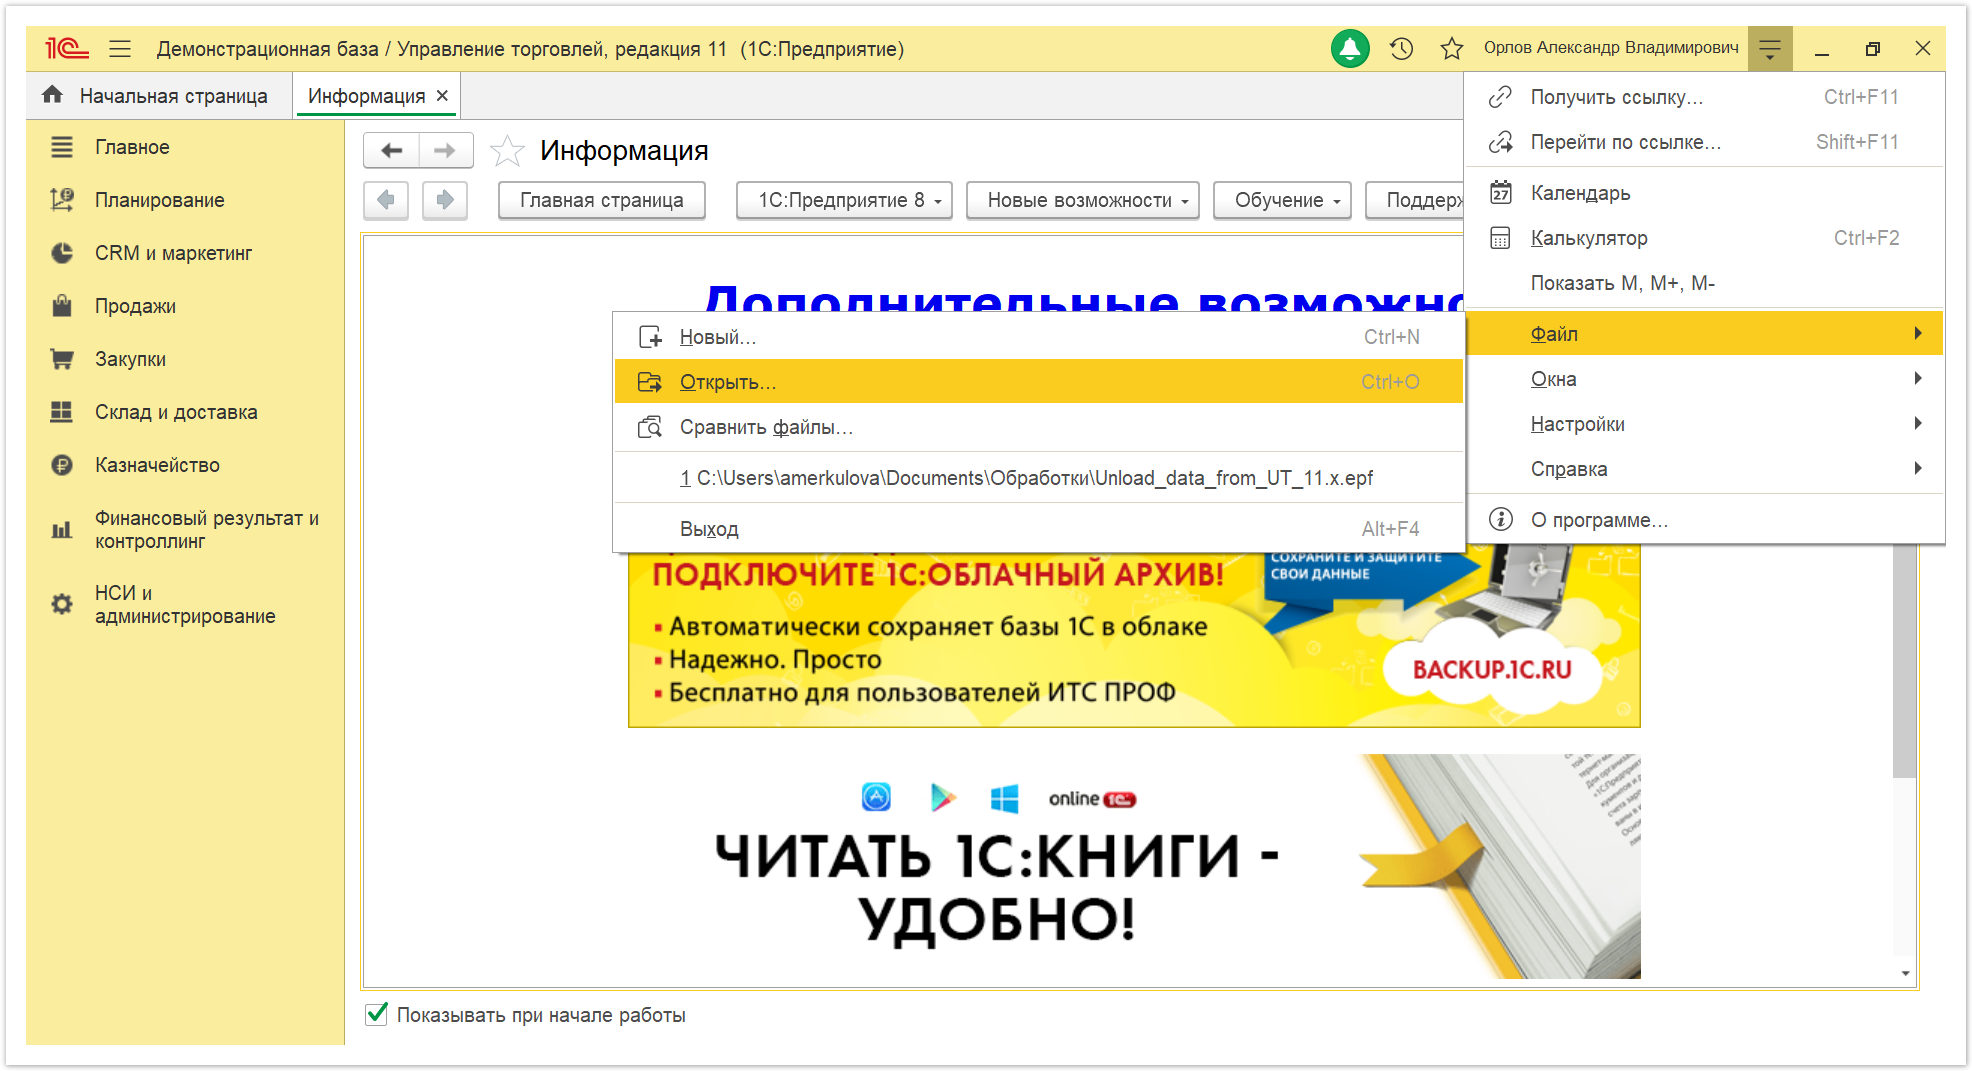Expand the Справка submenu

[1705, 468]
